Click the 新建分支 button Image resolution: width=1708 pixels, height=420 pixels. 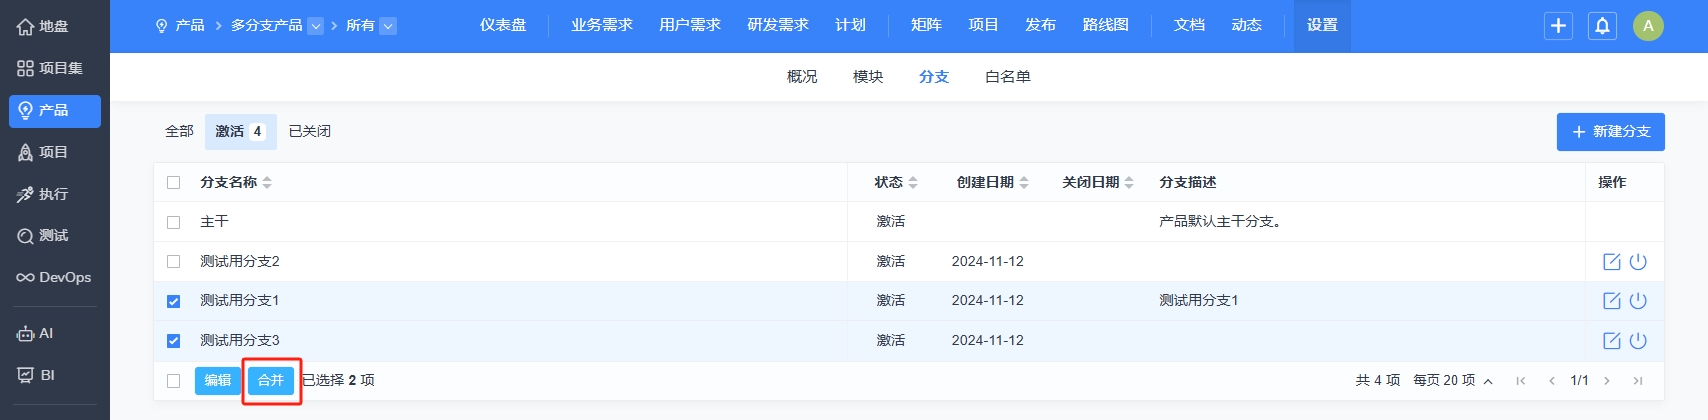pyautogui.click(x=1610, y=132)
